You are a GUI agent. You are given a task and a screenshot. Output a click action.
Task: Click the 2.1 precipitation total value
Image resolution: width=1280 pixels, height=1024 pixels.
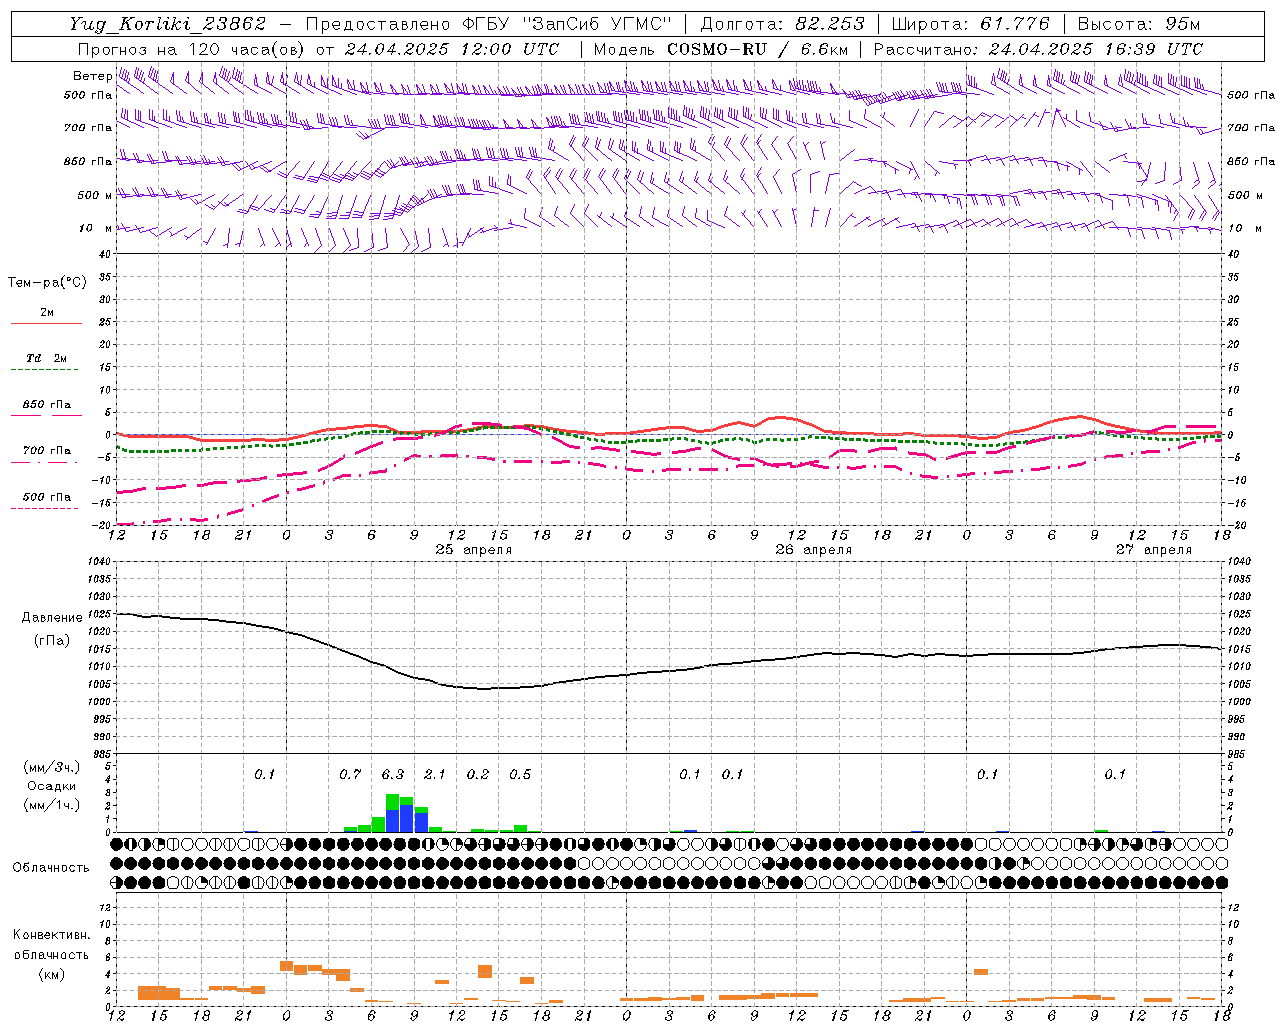[435, 775]
